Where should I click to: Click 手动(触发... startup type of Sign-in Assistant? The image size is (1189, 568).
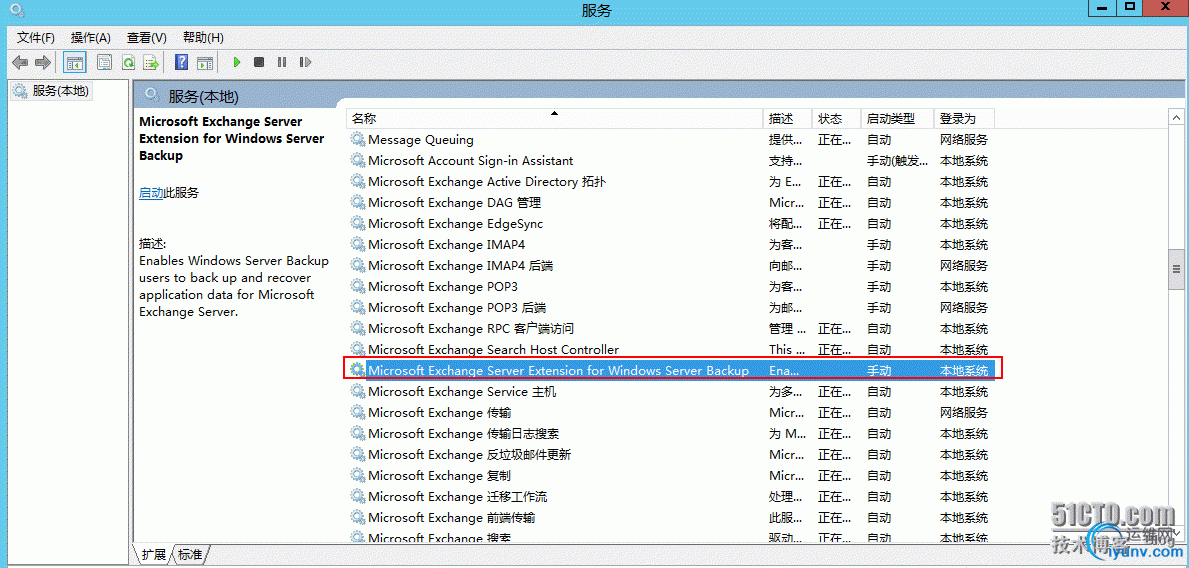tap(897, 161)
